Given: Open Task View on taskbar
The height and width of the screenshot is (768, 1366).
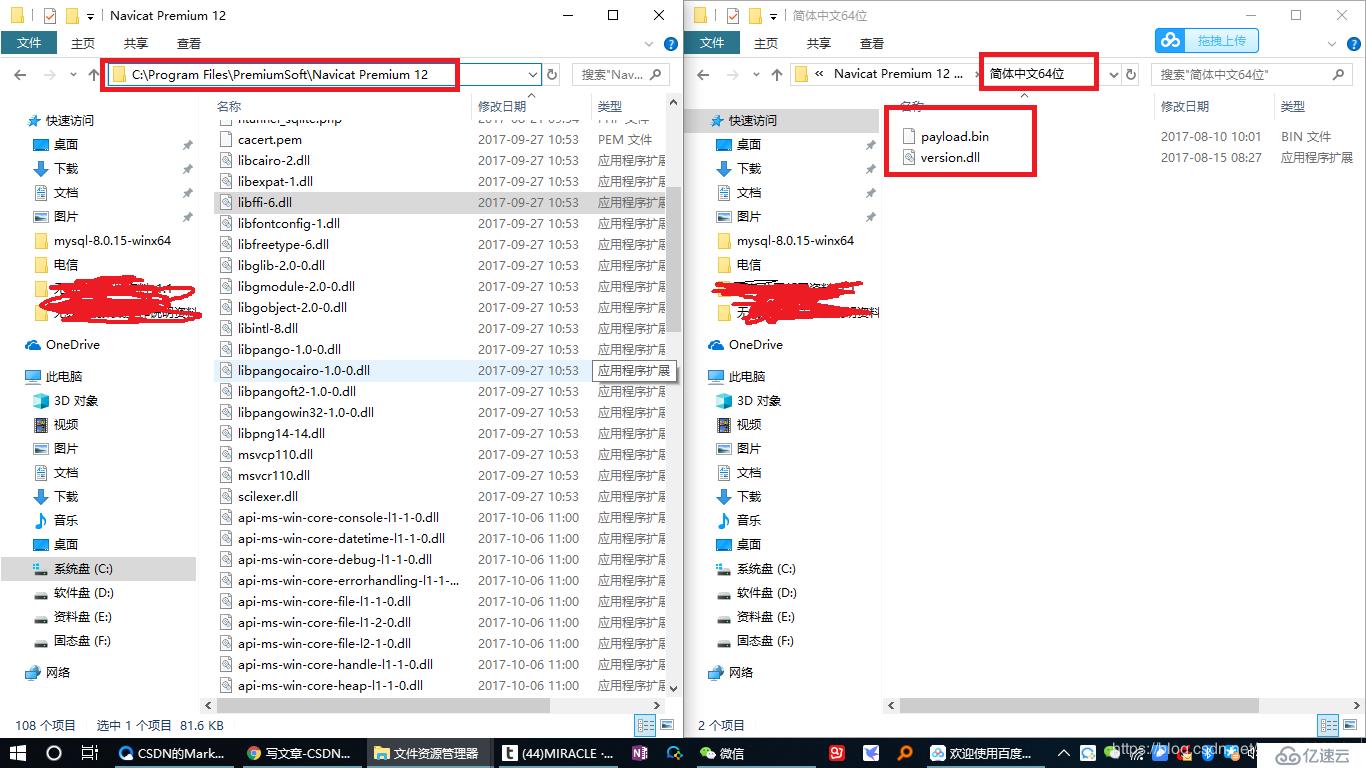Looking at the screenshot, I should pyautogui.click(x=89, y=753).
